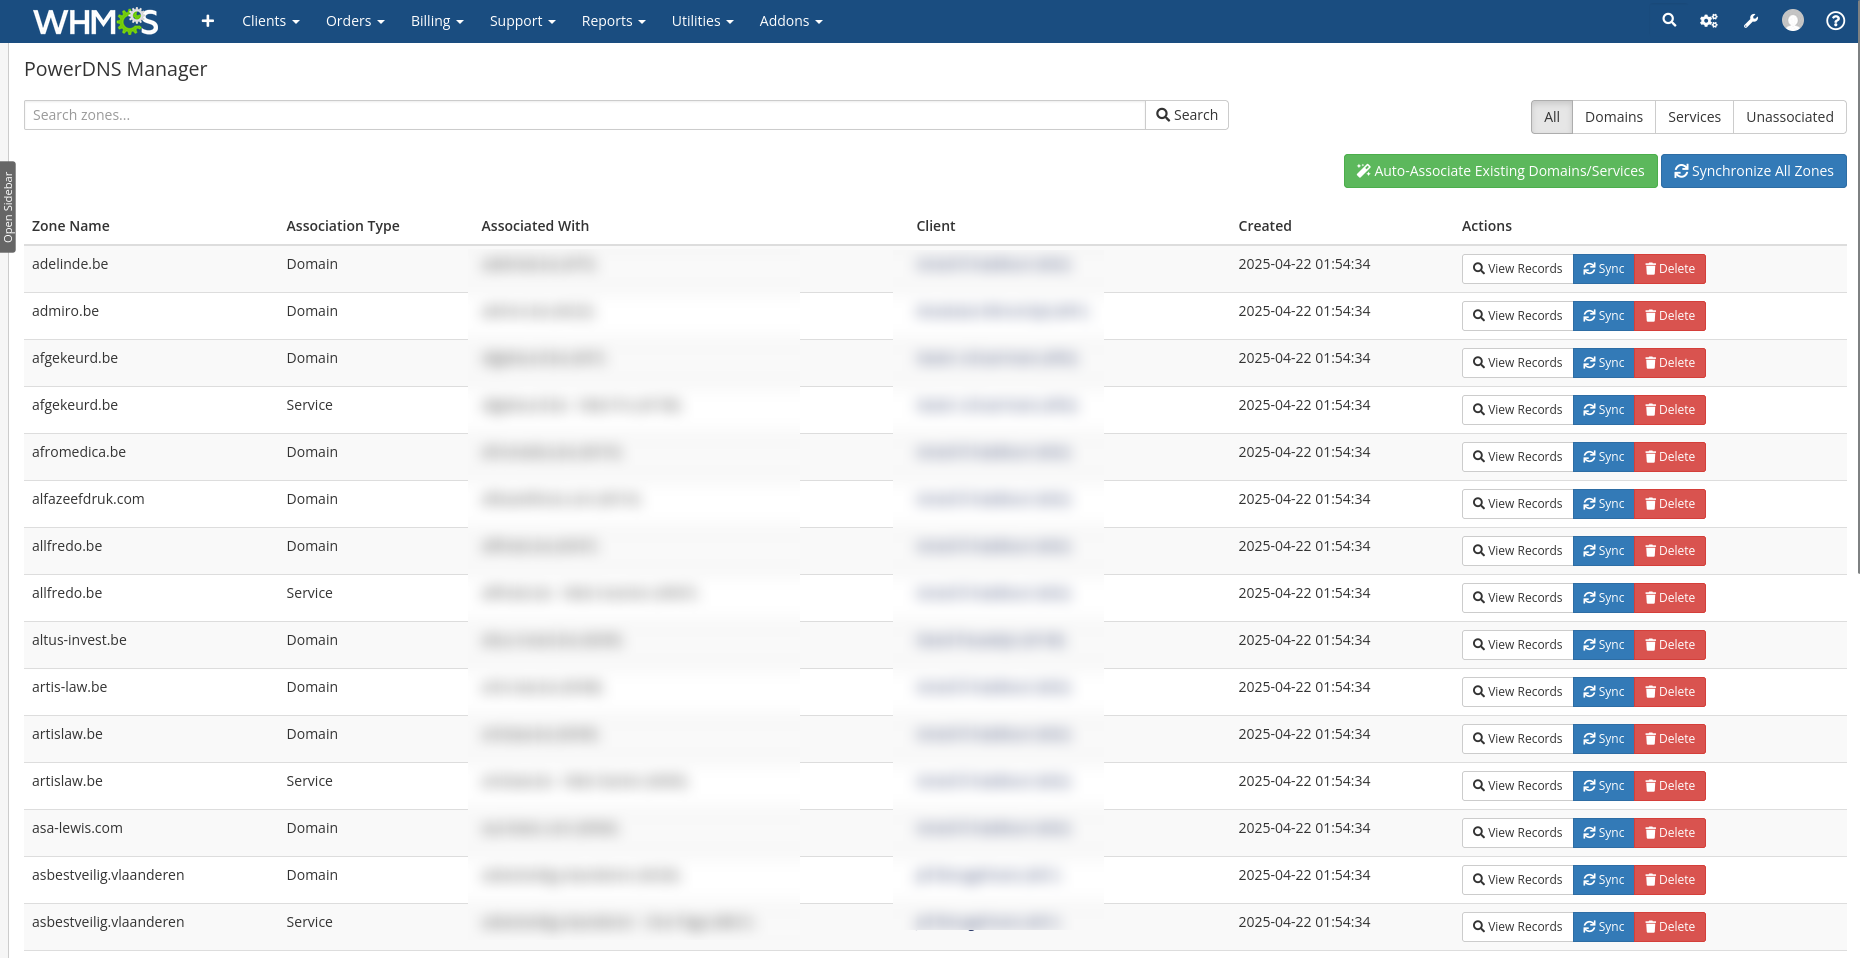Expand the Clients menu
Screen dimensions: 1860x958
(271, 21)
